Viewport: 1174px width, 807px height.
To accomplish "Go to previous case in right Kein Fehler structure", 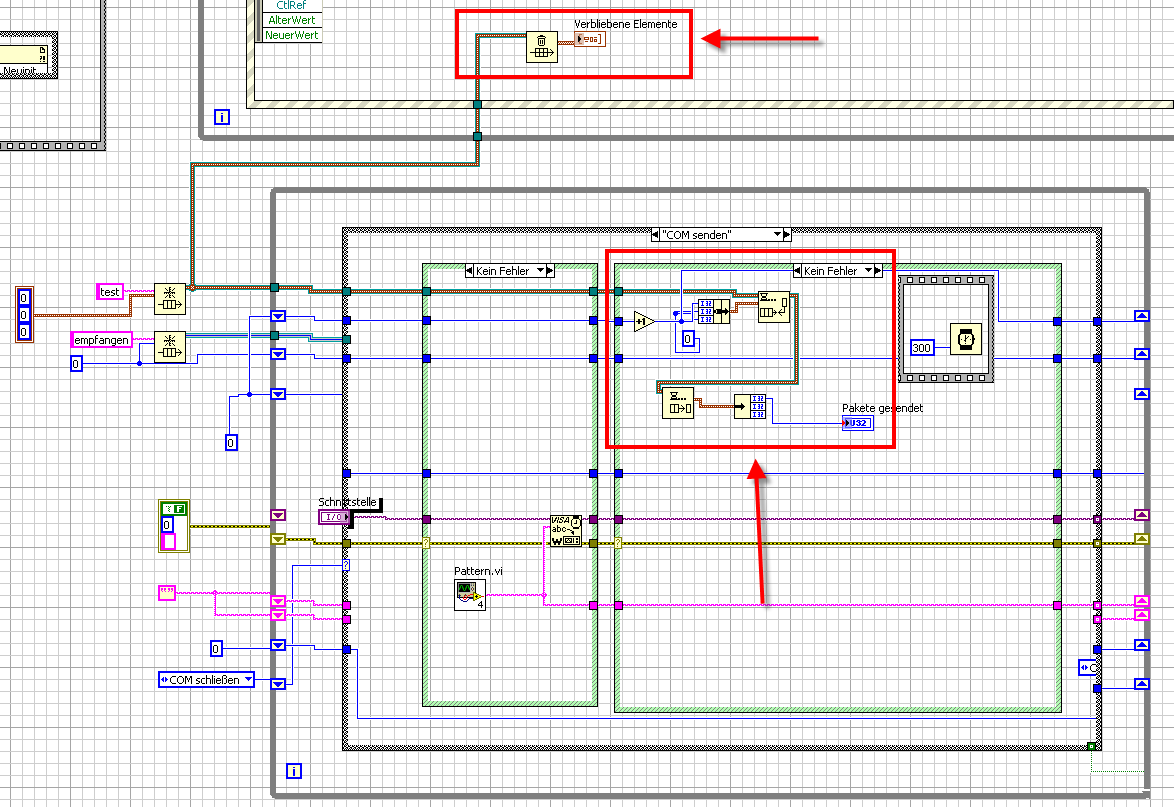I will [x=797, y=270].
